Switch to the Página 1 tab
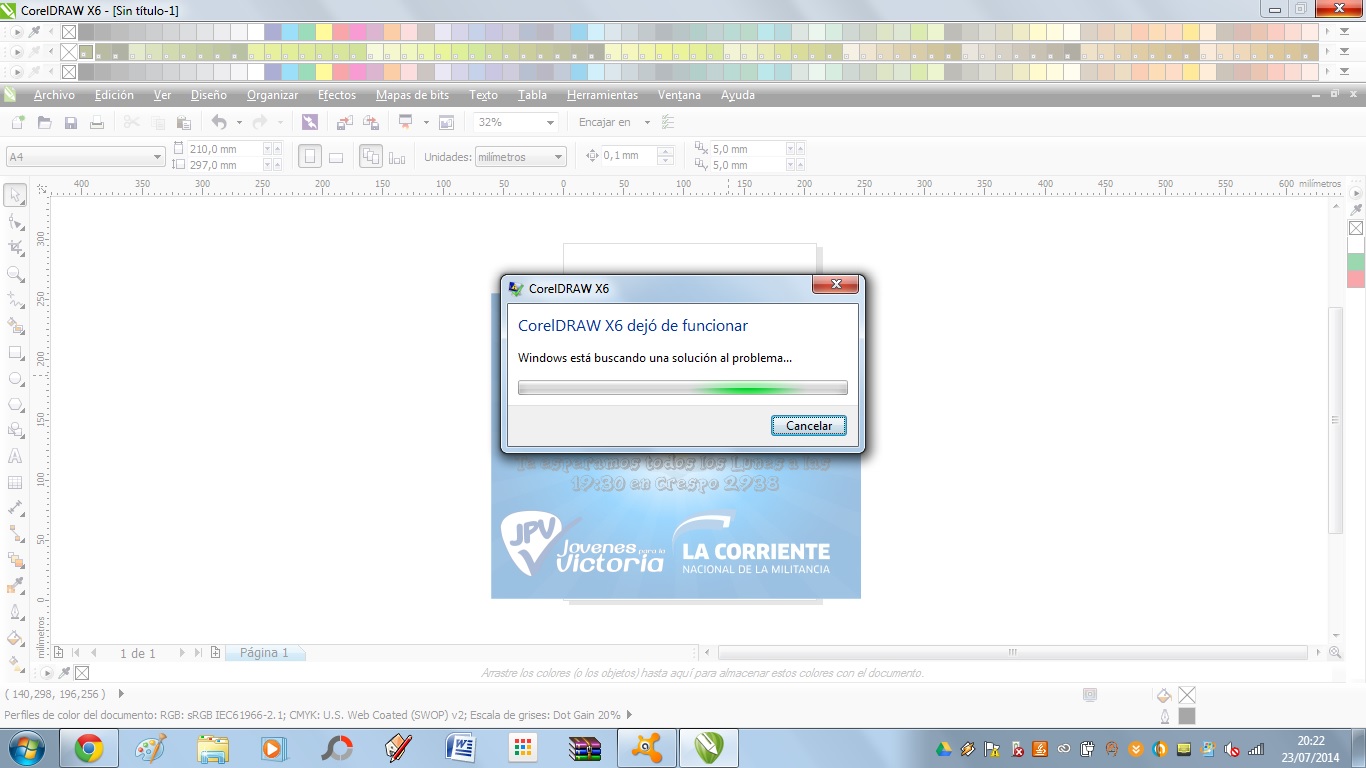Screen dimensions: 1366x768 (x=265, y=653)
